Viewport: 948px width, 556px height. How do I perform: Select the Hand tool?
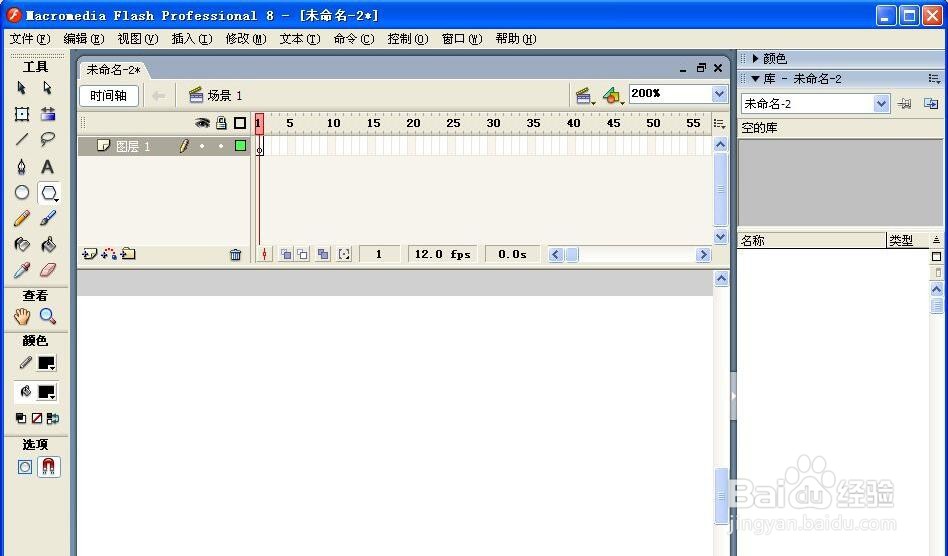point(22,316)
